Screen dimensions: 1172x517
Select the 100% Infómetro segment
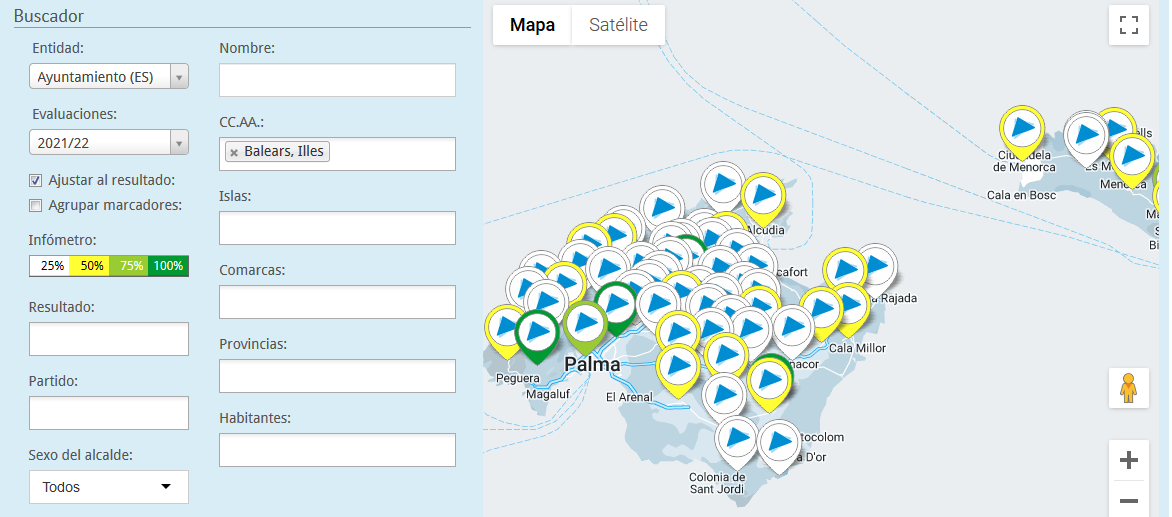pyautogui.click(x=169, y=266)
